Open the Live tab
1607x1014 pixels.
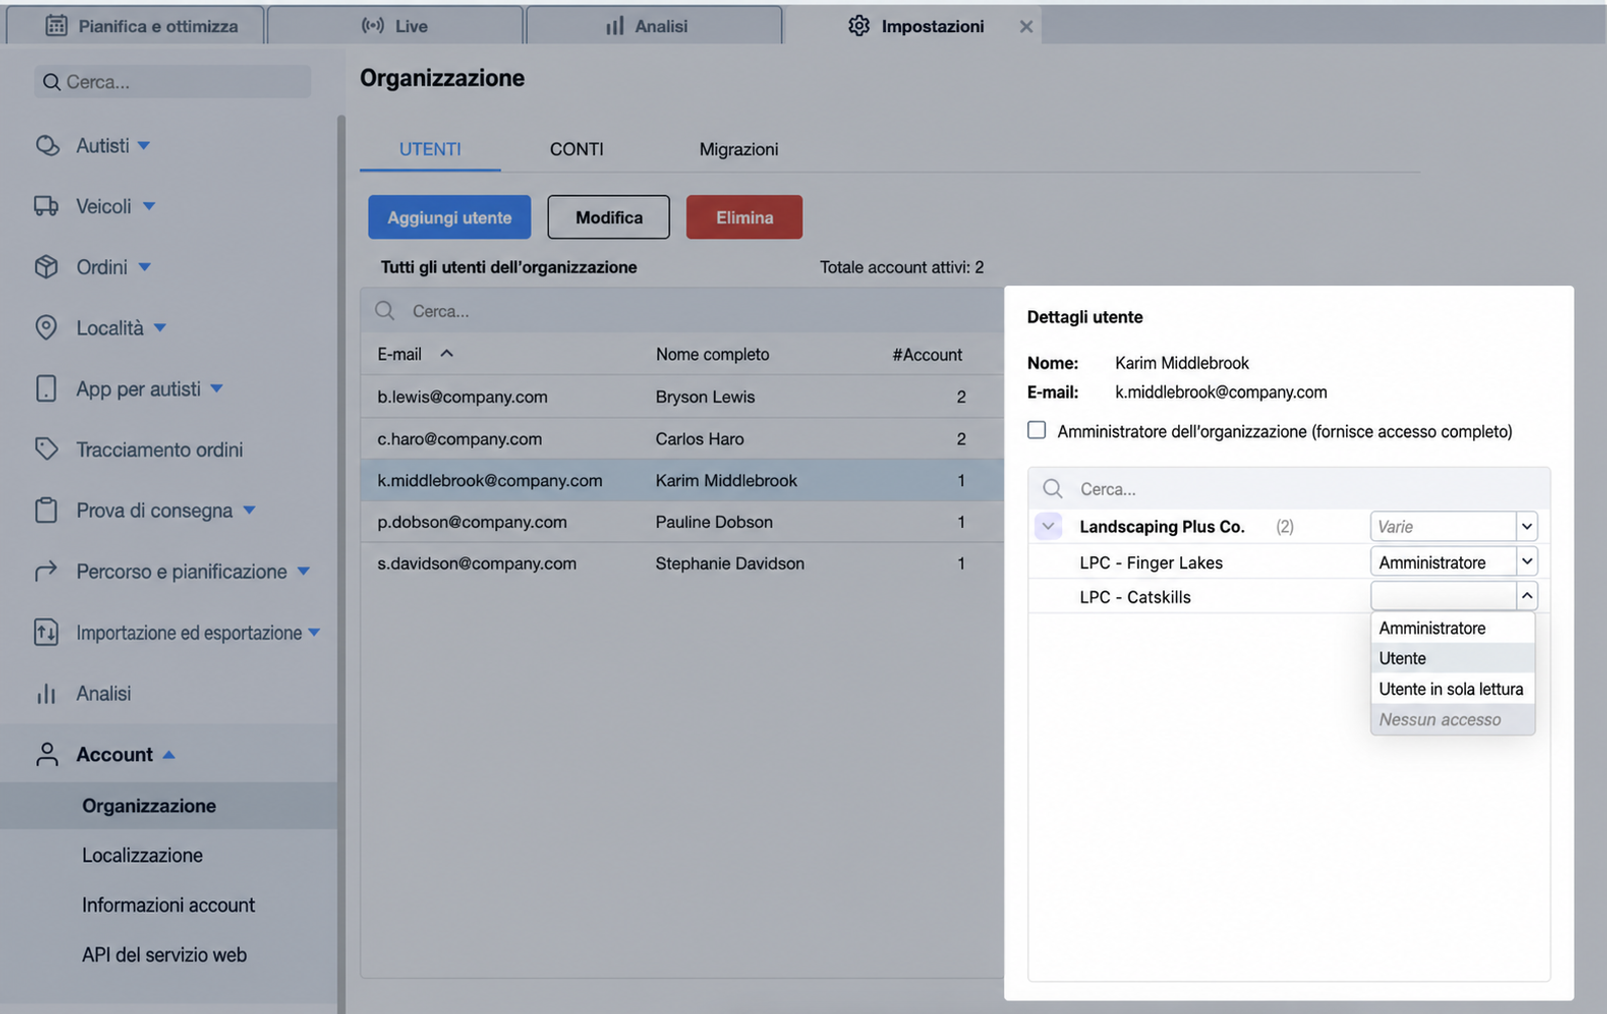[x=395, y=26]
